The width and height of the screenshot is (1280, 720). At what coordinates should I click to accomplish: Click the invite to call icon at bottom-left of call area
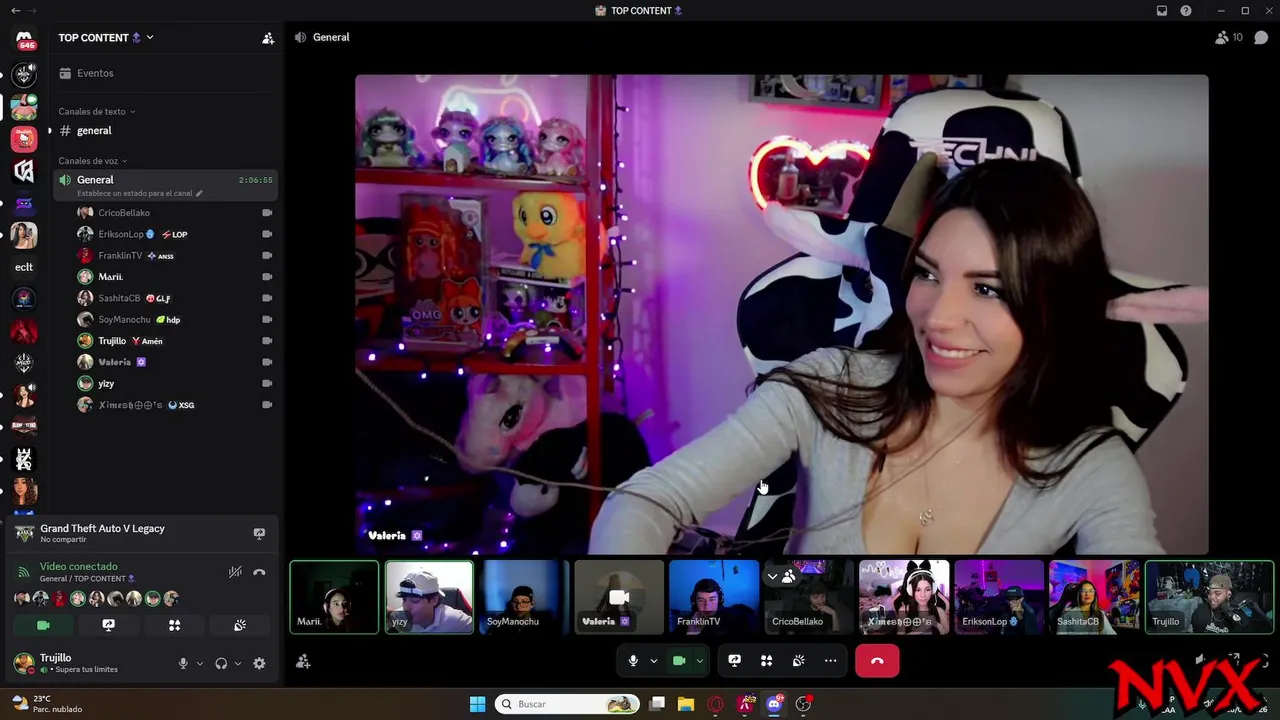click(x=303, y=661)
